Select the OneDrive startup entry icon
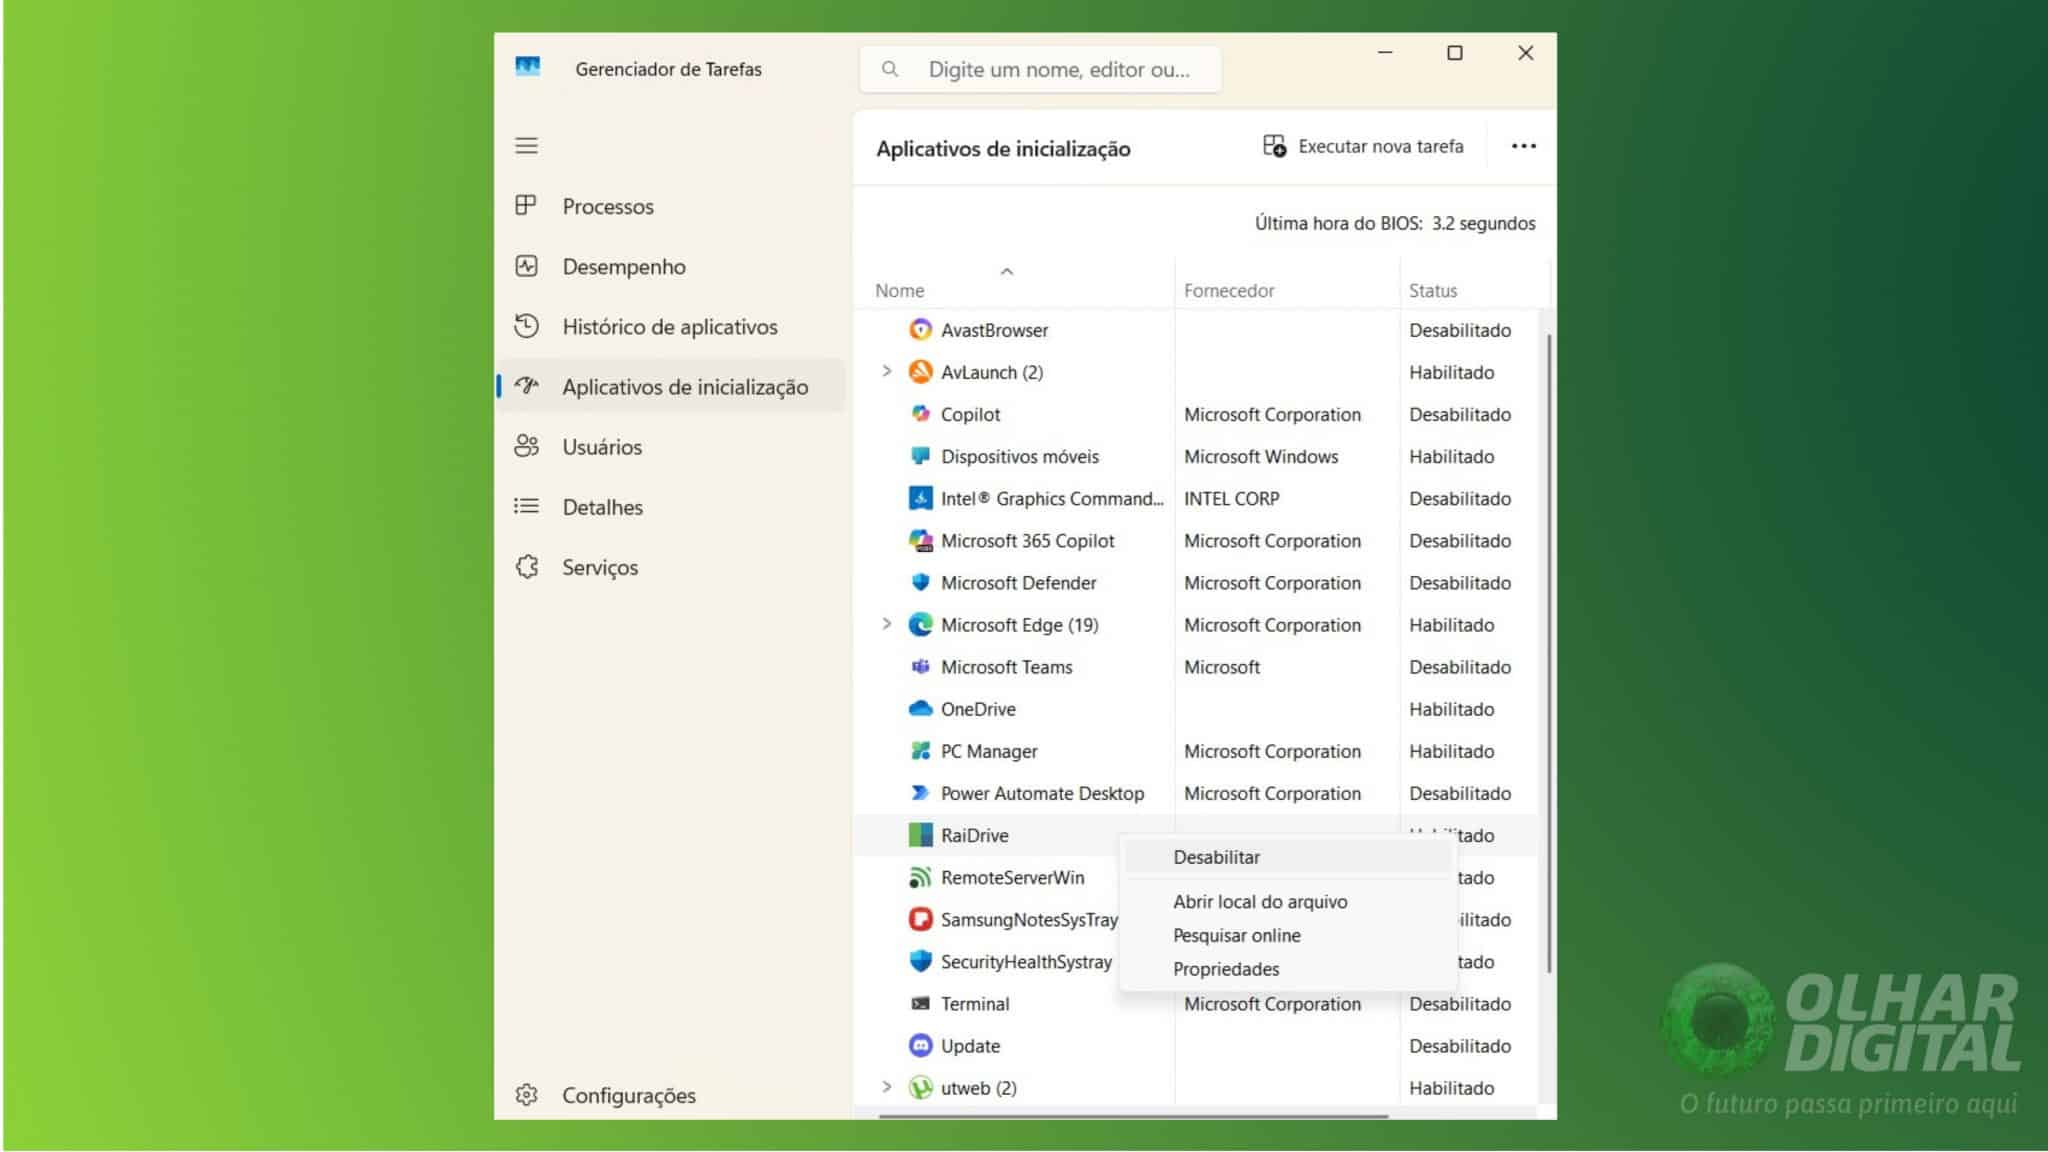Image resolution: width=2048 pixels, height=1152 pixels. click(x=921, y=709)
